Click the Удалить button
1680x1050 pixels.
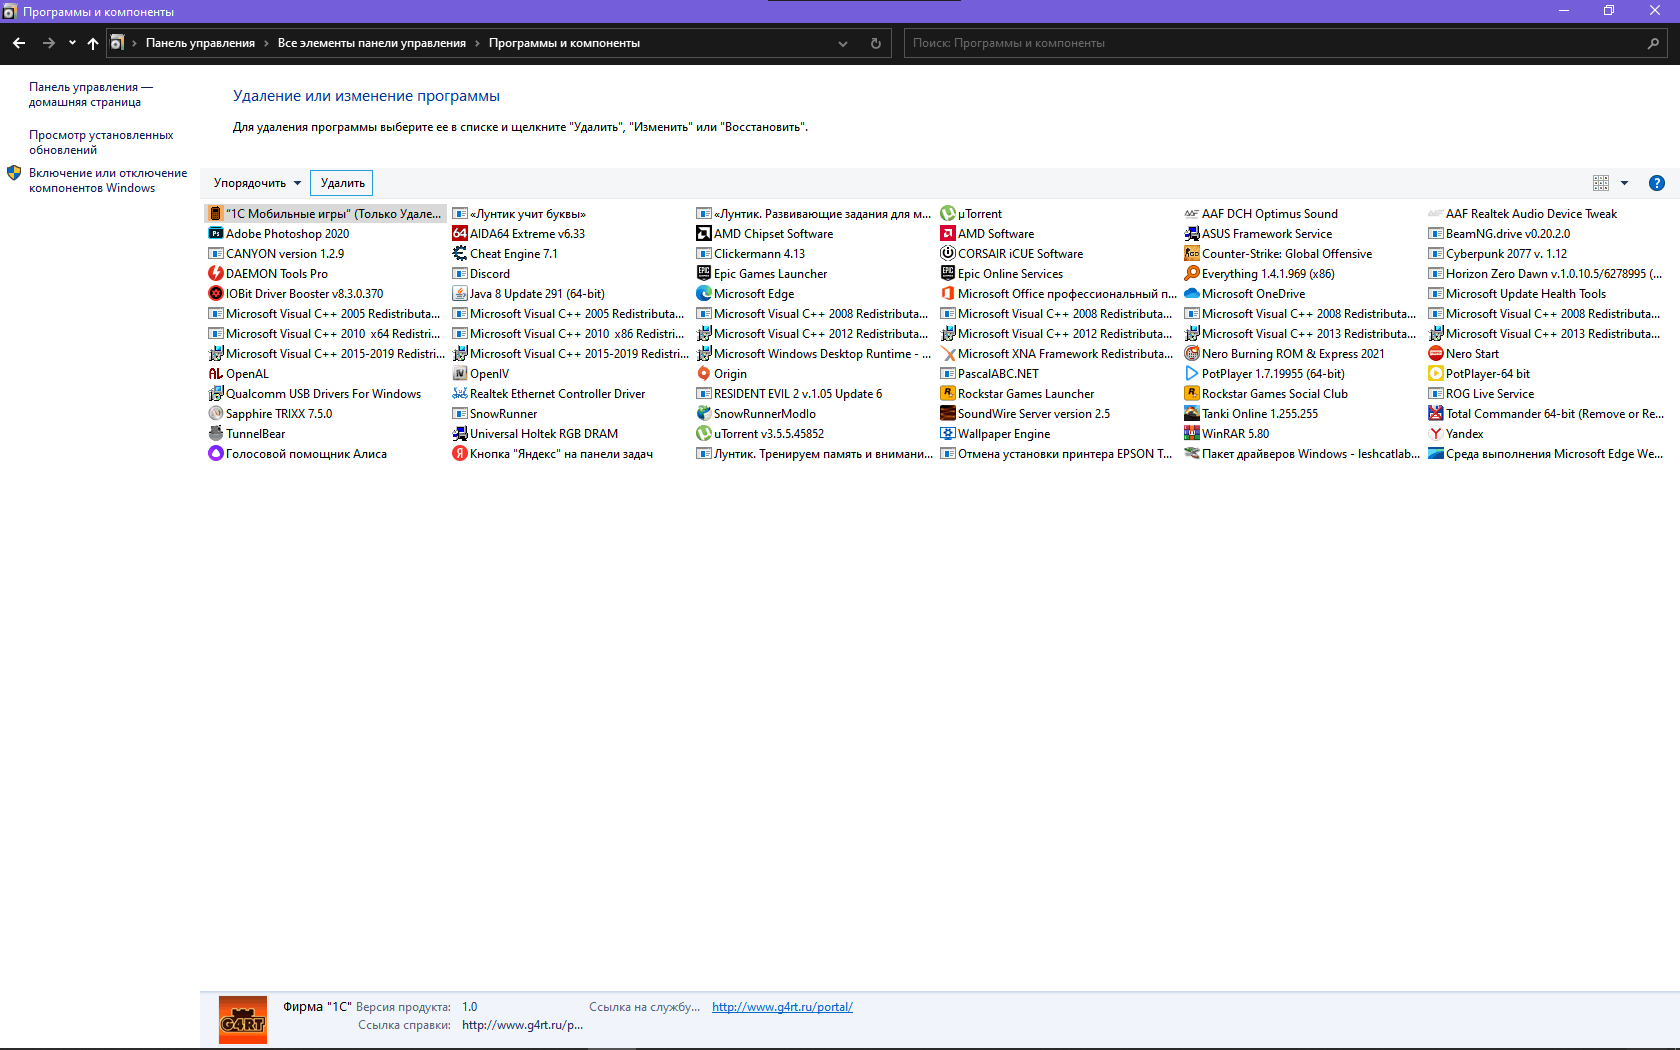(342, 183)
